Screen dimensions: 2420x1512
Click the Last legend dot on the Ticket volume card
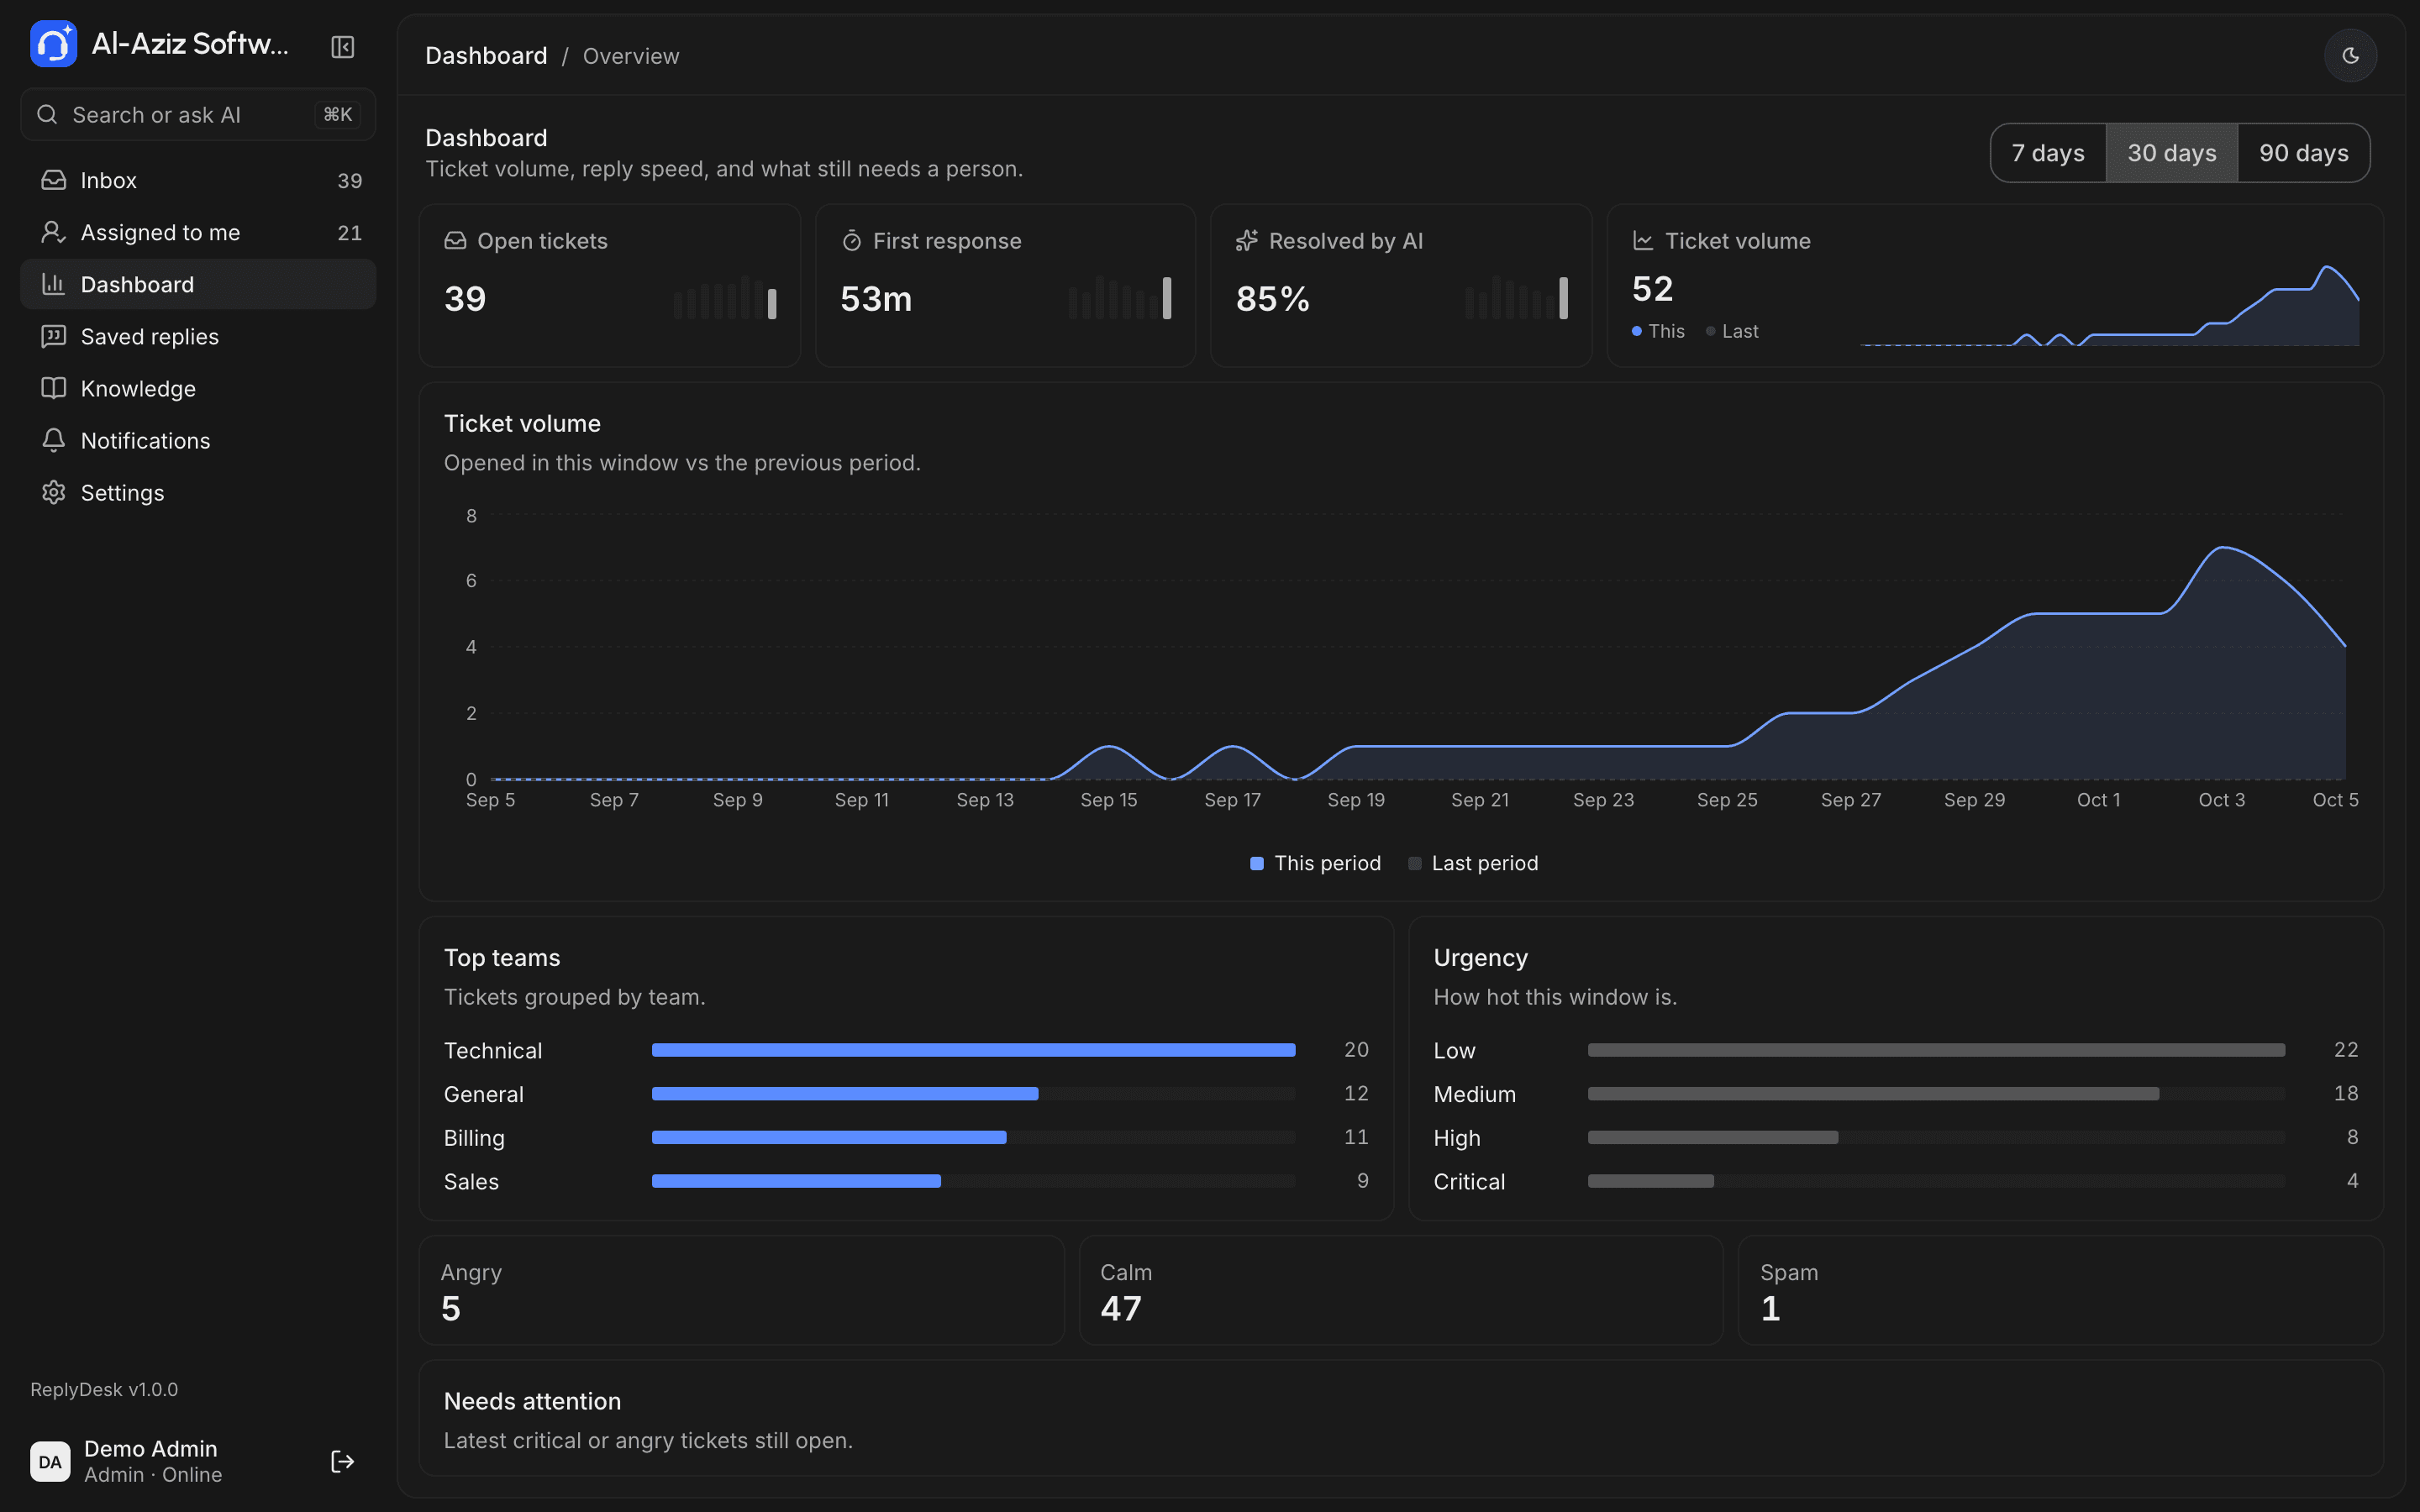(1711, 331)
